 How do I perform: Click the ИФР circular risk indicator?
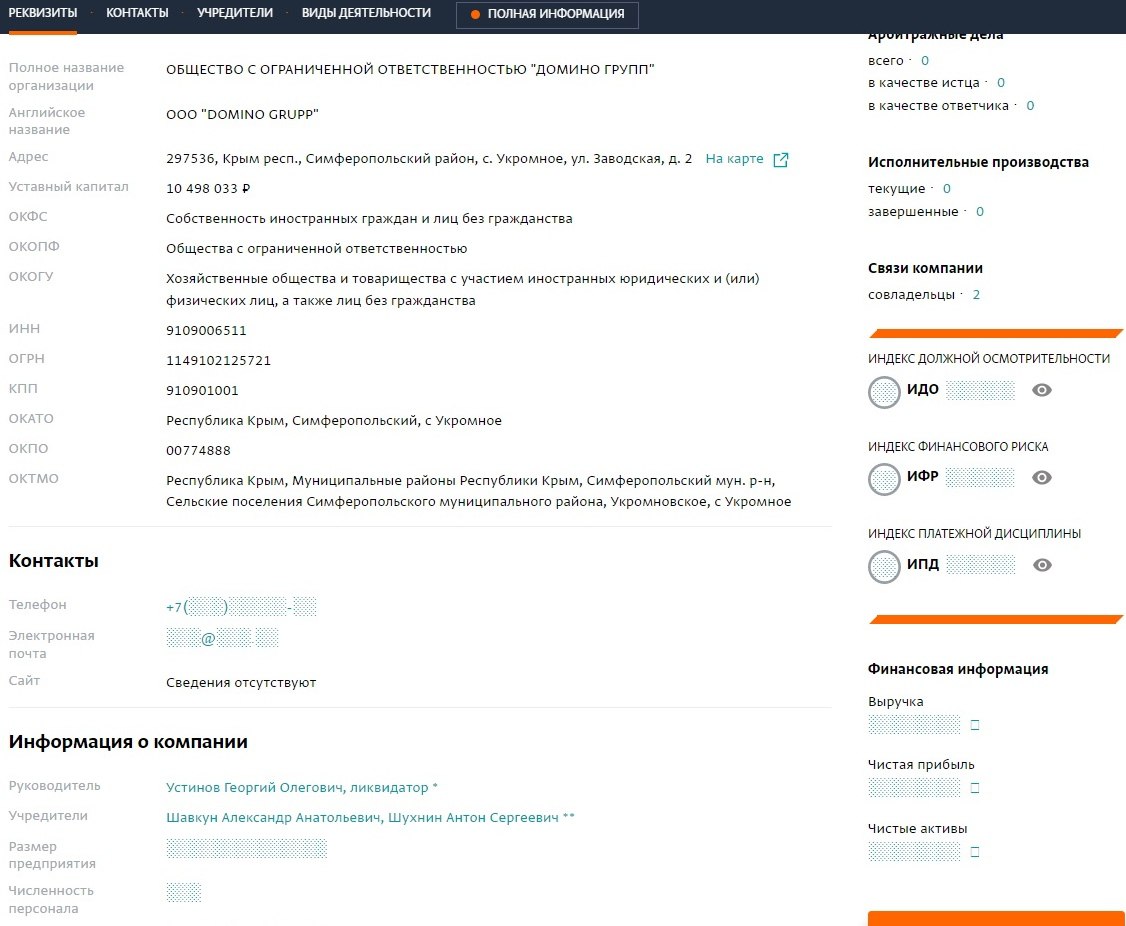(885, 479)
